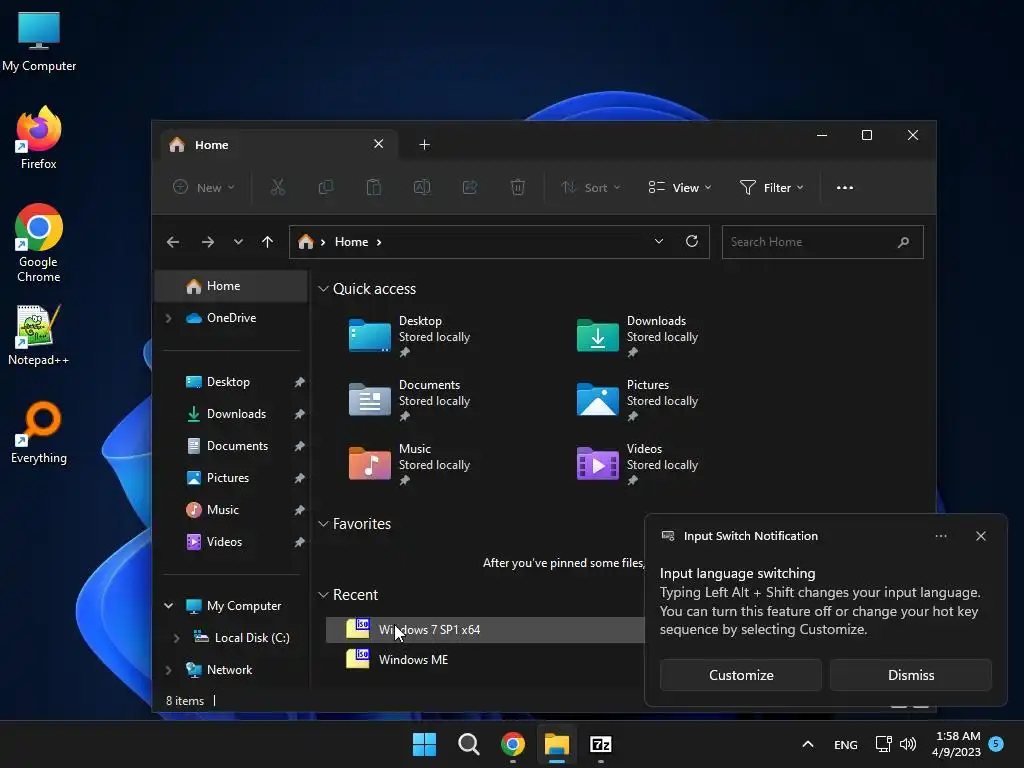Select Firefox desktop shortcut
Viewport: 1024px width, 768px height.
click(39, 138)
